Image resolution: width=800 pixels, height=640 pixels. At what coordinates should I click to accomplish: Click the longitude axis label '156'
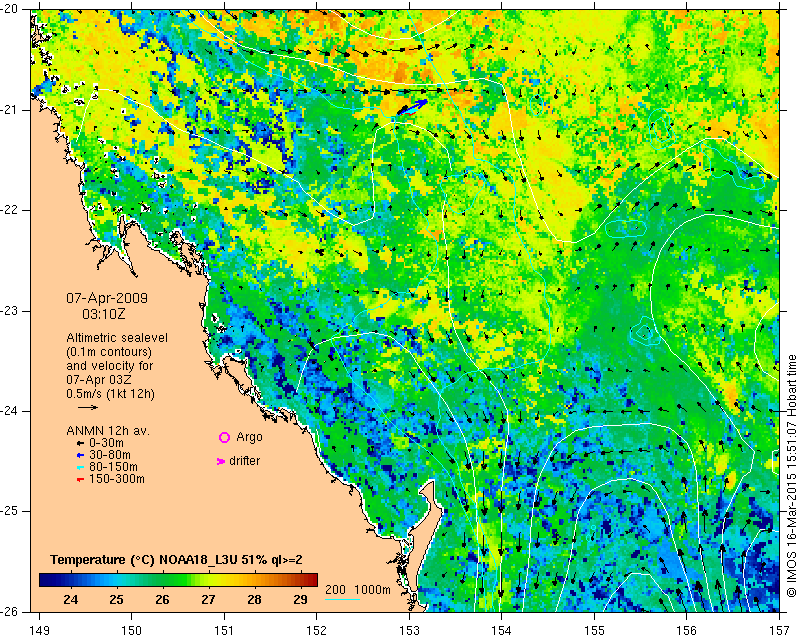(687, 631)
